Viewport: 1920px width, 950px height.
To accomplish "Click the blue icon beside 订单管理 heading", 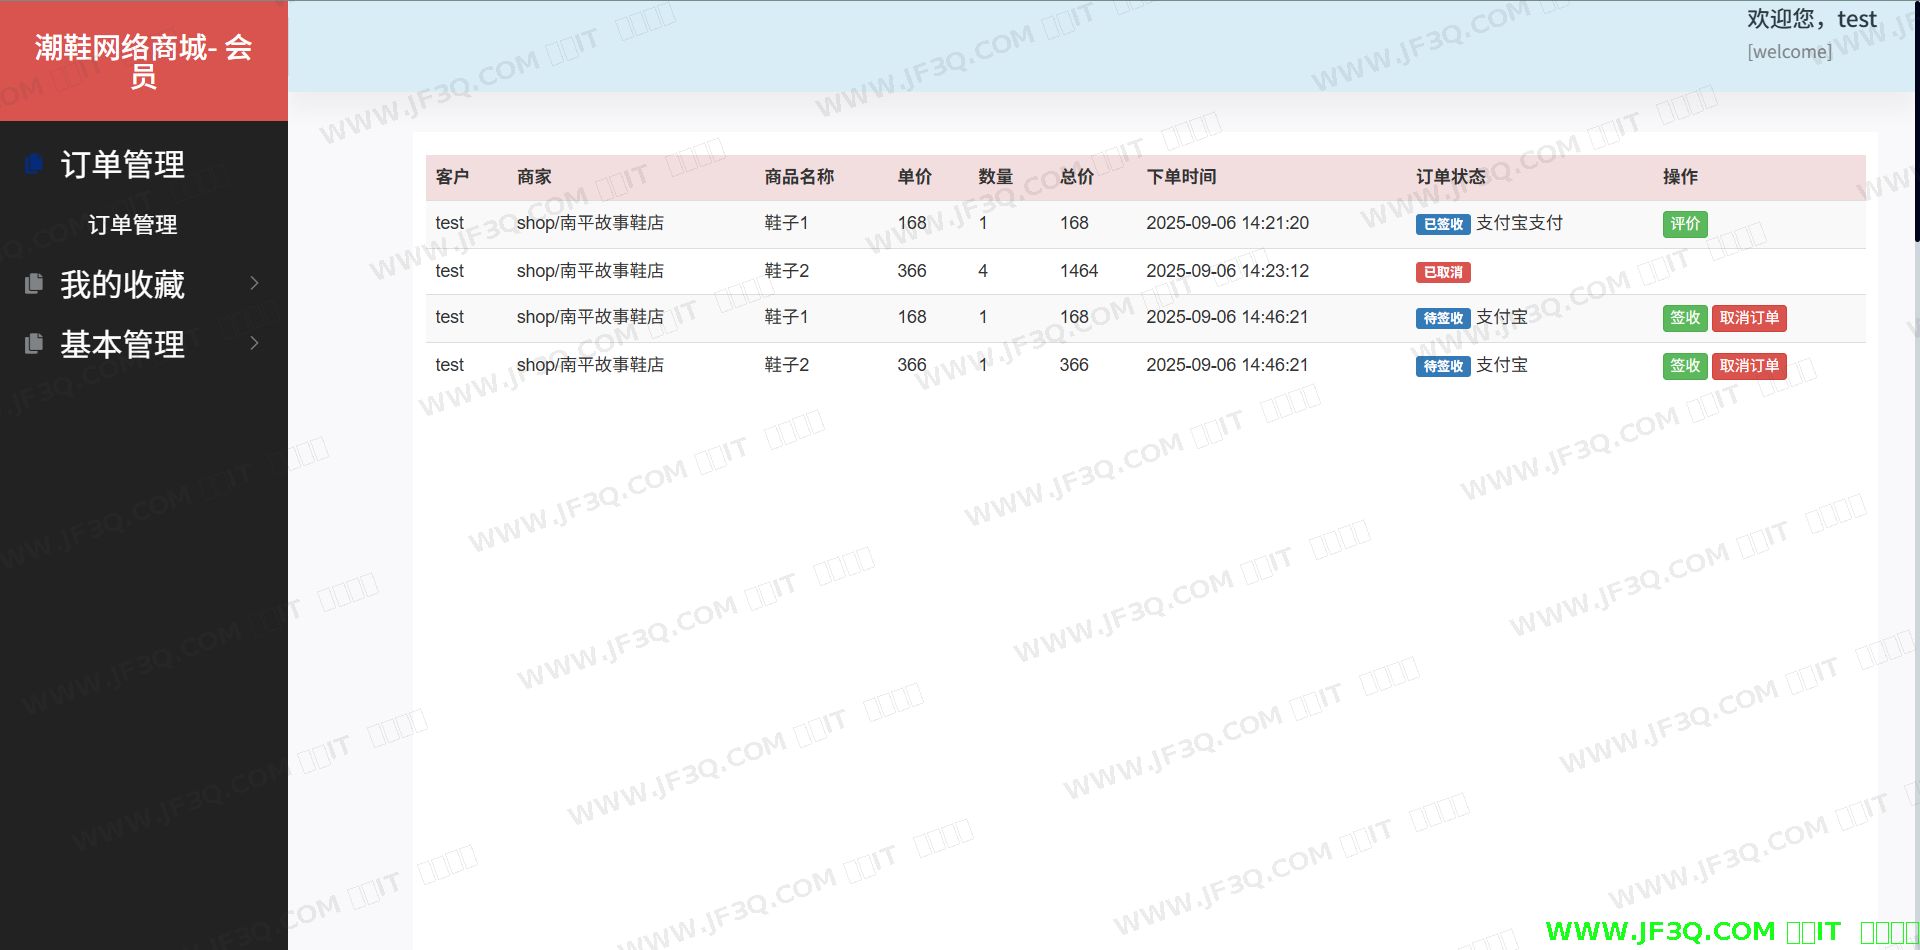I will tap(34, 163).
